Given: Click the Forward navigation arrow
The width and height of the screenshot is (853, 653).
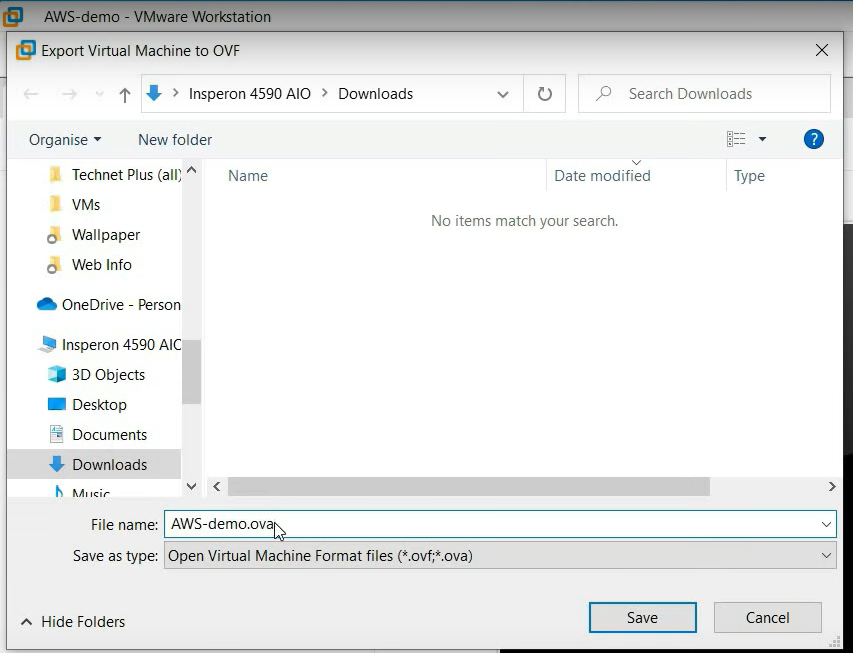Looking at the screenshot, I should click(x=69, y=94).
